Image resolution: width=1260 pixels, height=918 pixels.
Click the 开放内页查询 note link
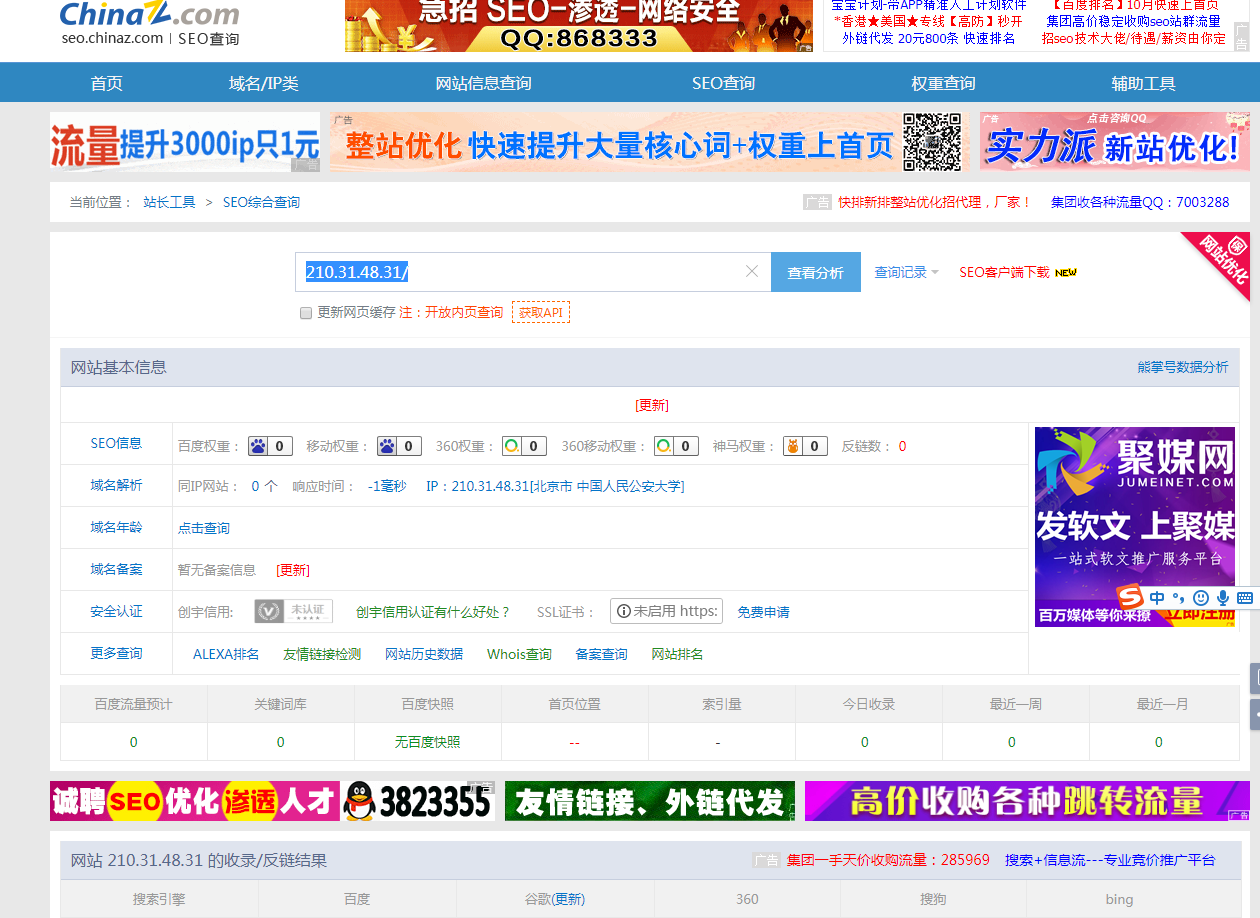464,312
